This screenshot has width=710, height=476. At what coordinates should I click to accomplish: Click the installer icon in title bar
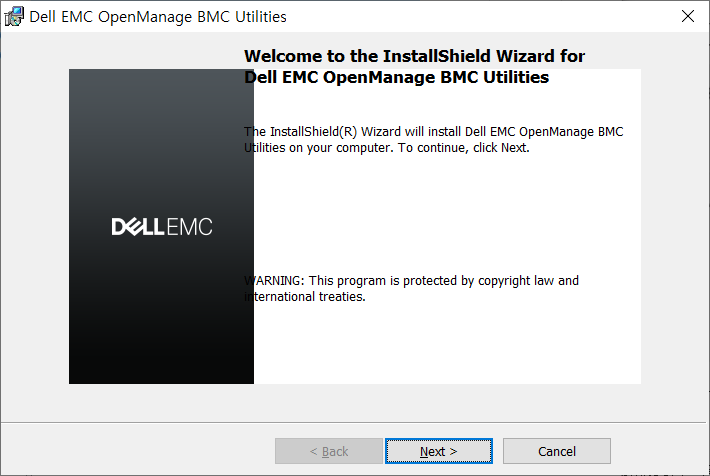(x=14, y=17)
